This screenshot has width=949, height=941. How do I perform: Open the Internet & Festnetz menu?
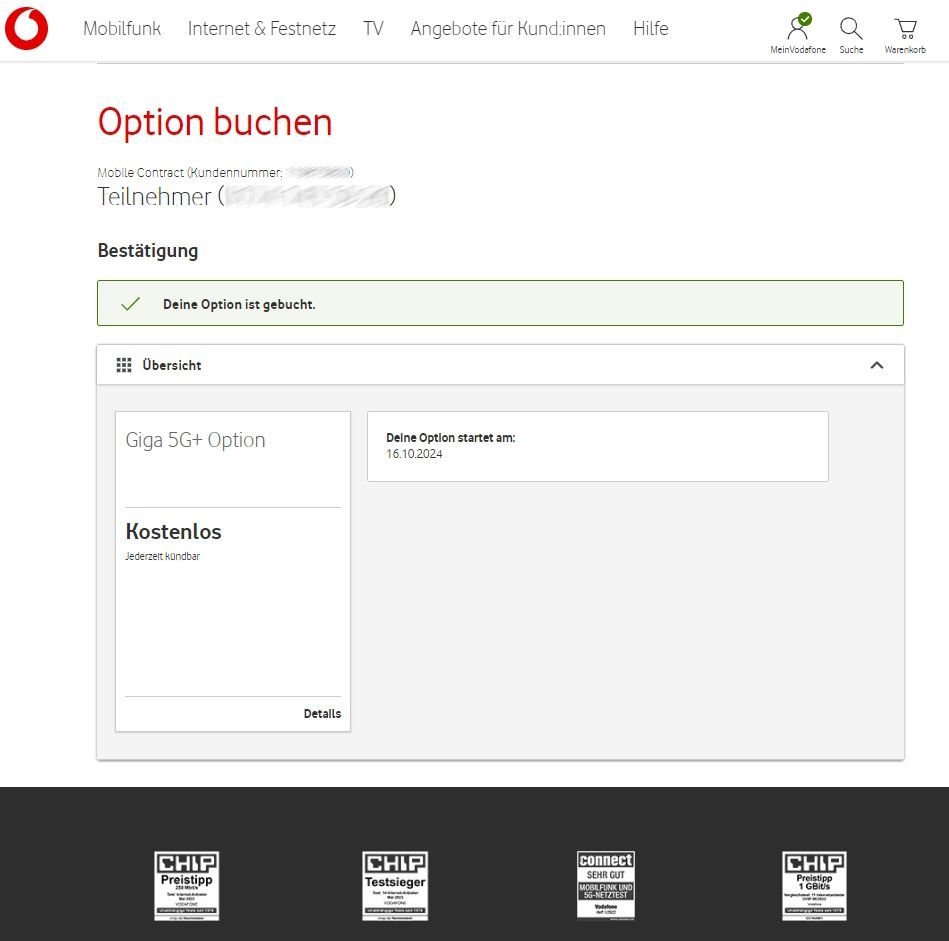pyautogui.click(x=261, y=28)
